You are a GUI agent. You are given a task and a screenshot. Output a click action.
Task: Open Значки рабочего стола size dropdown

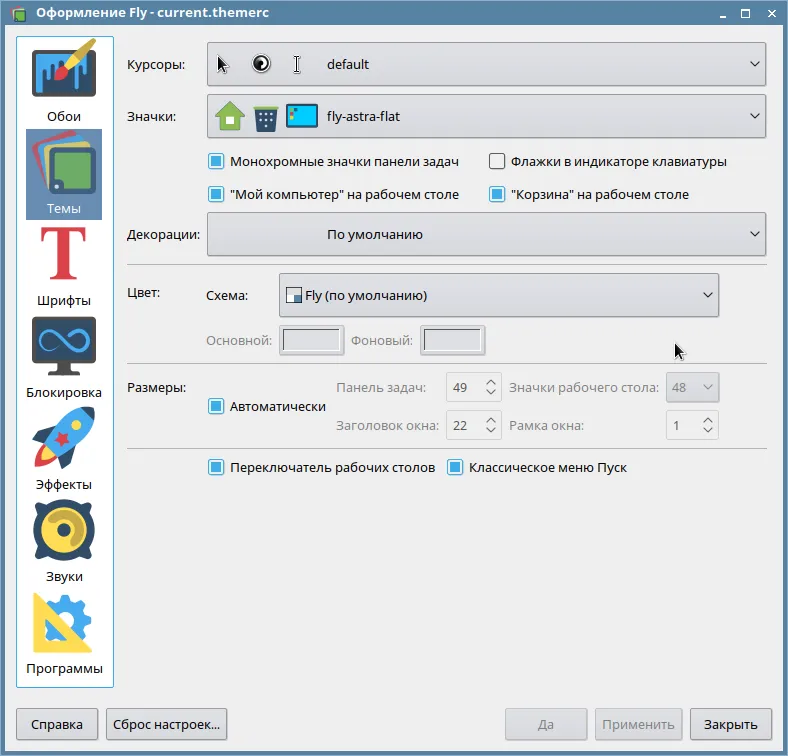pyautogui.click(x=692, y=388)
